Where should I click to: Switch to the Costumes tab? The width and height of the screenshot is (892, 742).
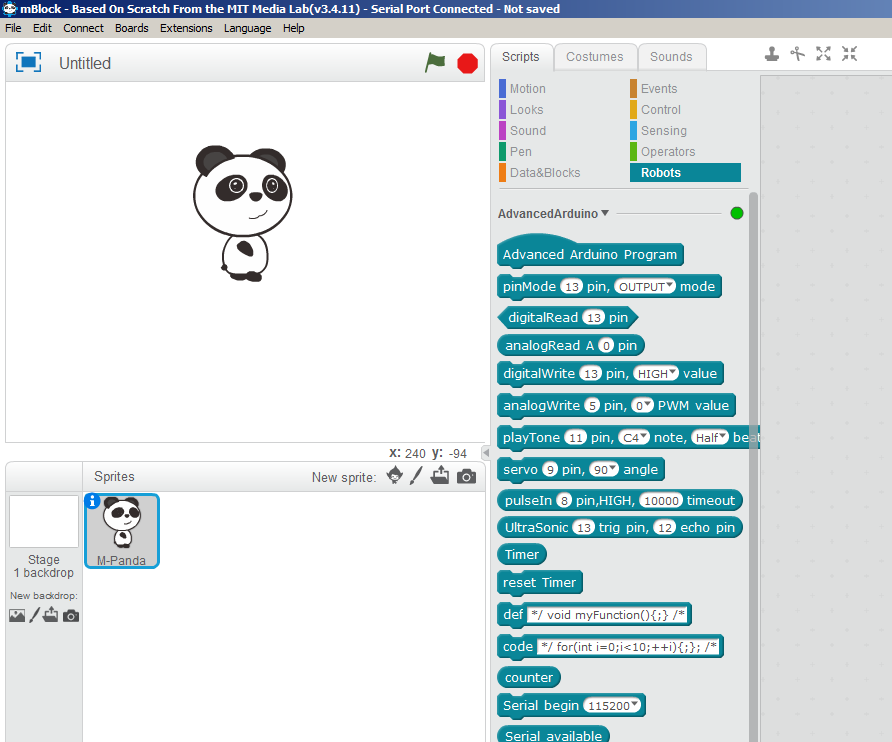pyautogui.click(x=594, y=57)
